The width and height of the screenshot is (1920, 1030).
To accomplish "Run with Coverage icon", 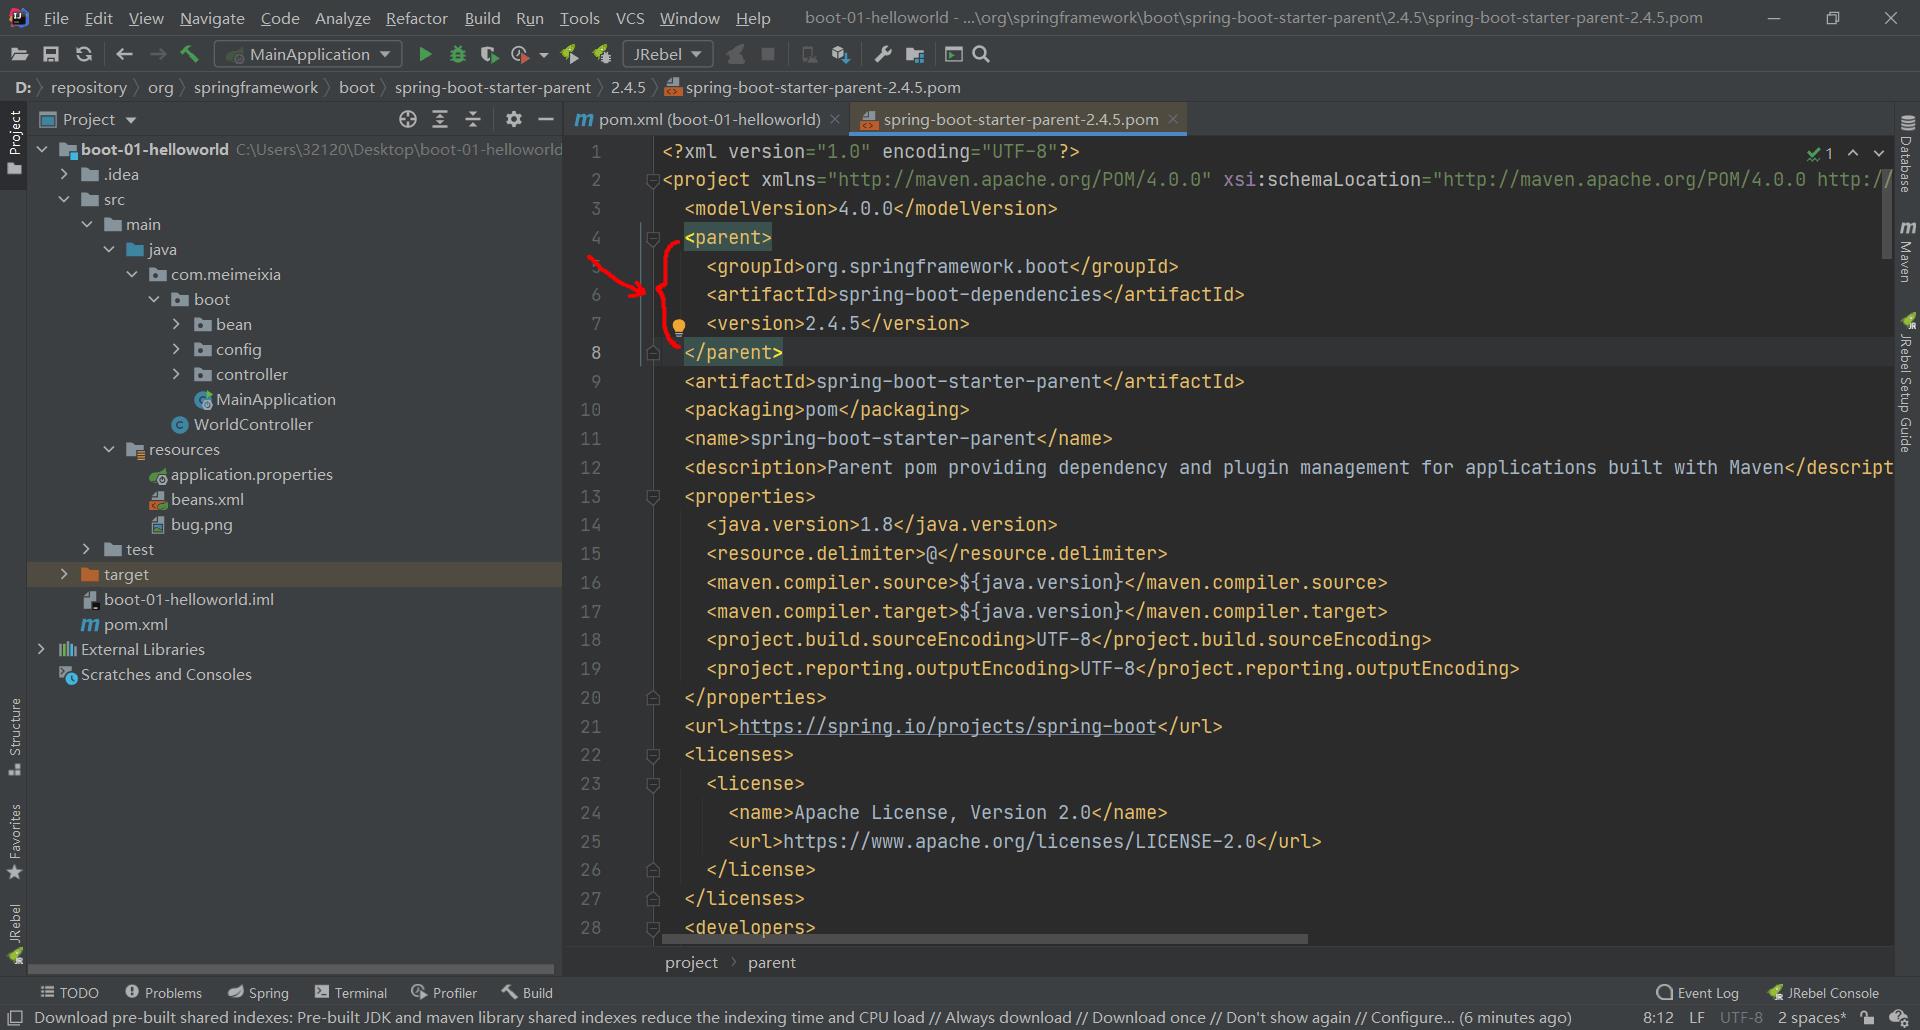I will tap(489, 54).
